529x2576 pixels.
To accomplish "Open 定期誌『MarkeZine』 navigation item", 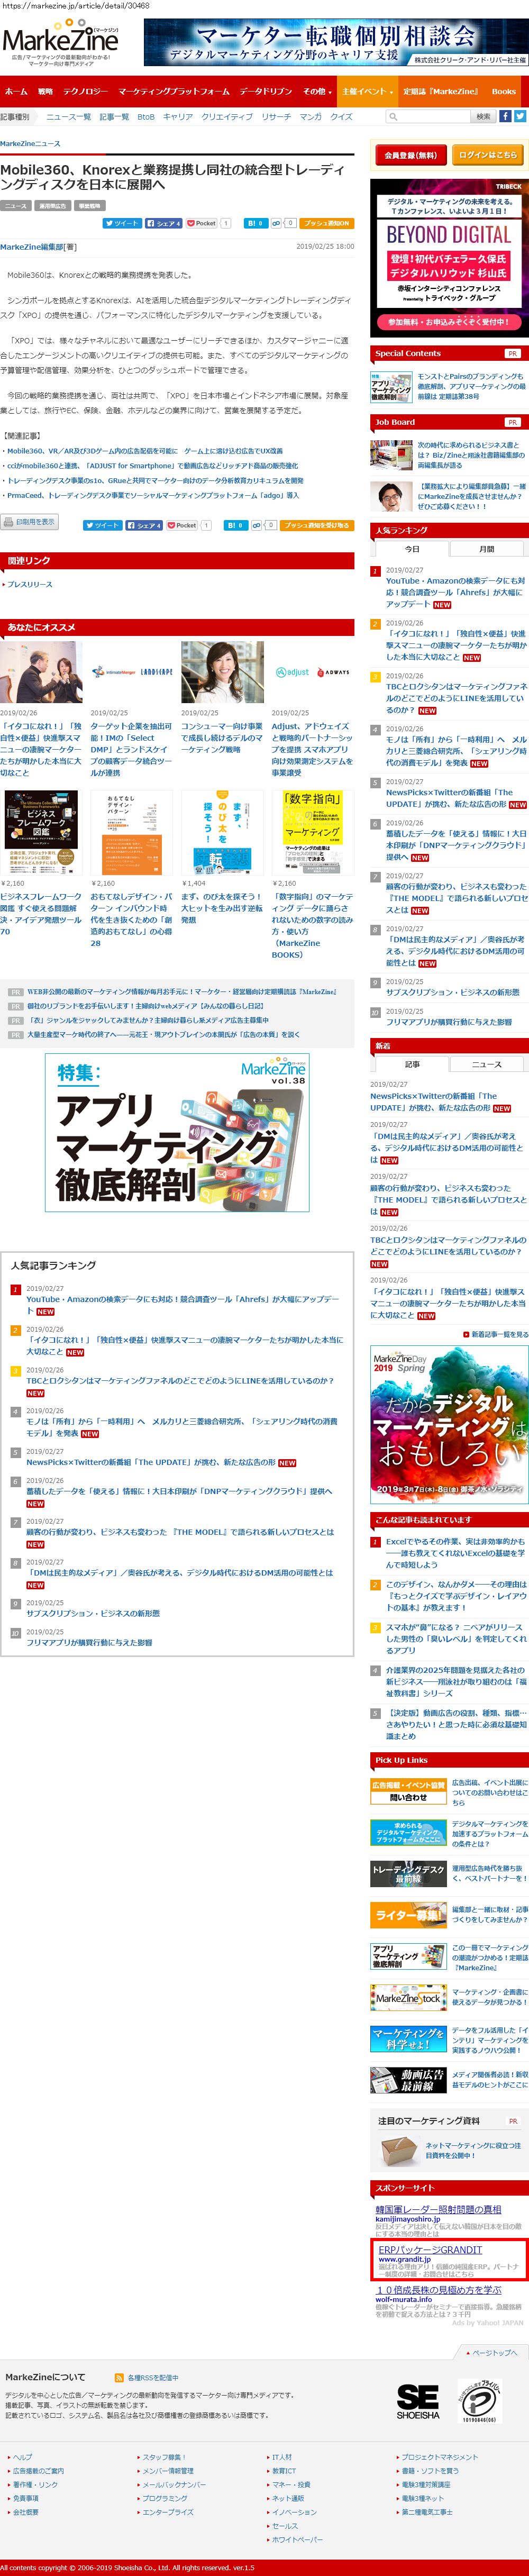I will point(441,91).
